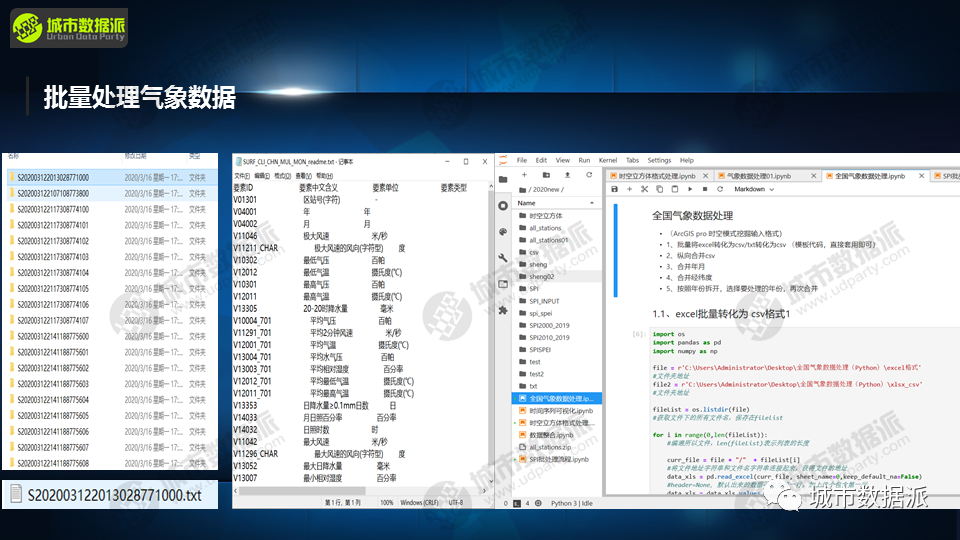Open the Edit menu in JupyterLab
This screenshot has width=960, height=540.
pyautogui.click(x=541, y=160)
